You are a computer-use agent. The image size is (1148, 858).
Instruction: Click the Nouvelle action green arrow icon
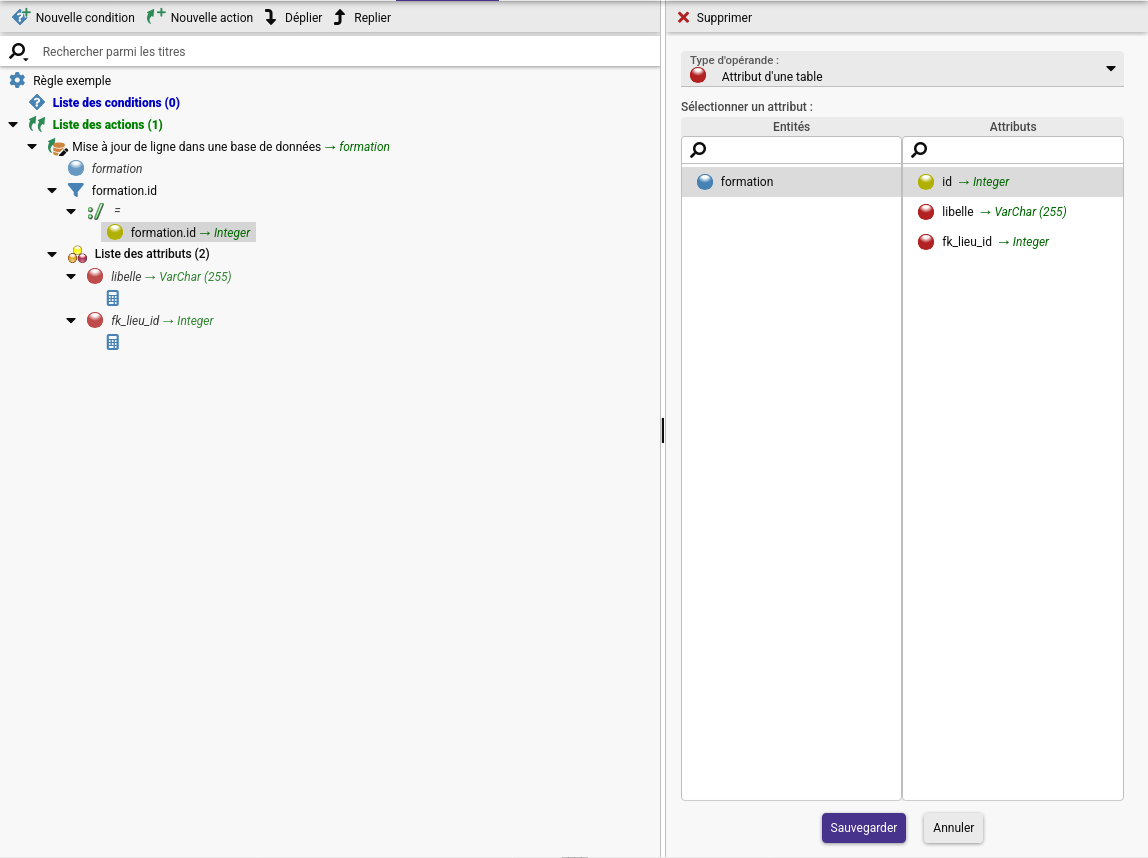pos(156,17)
